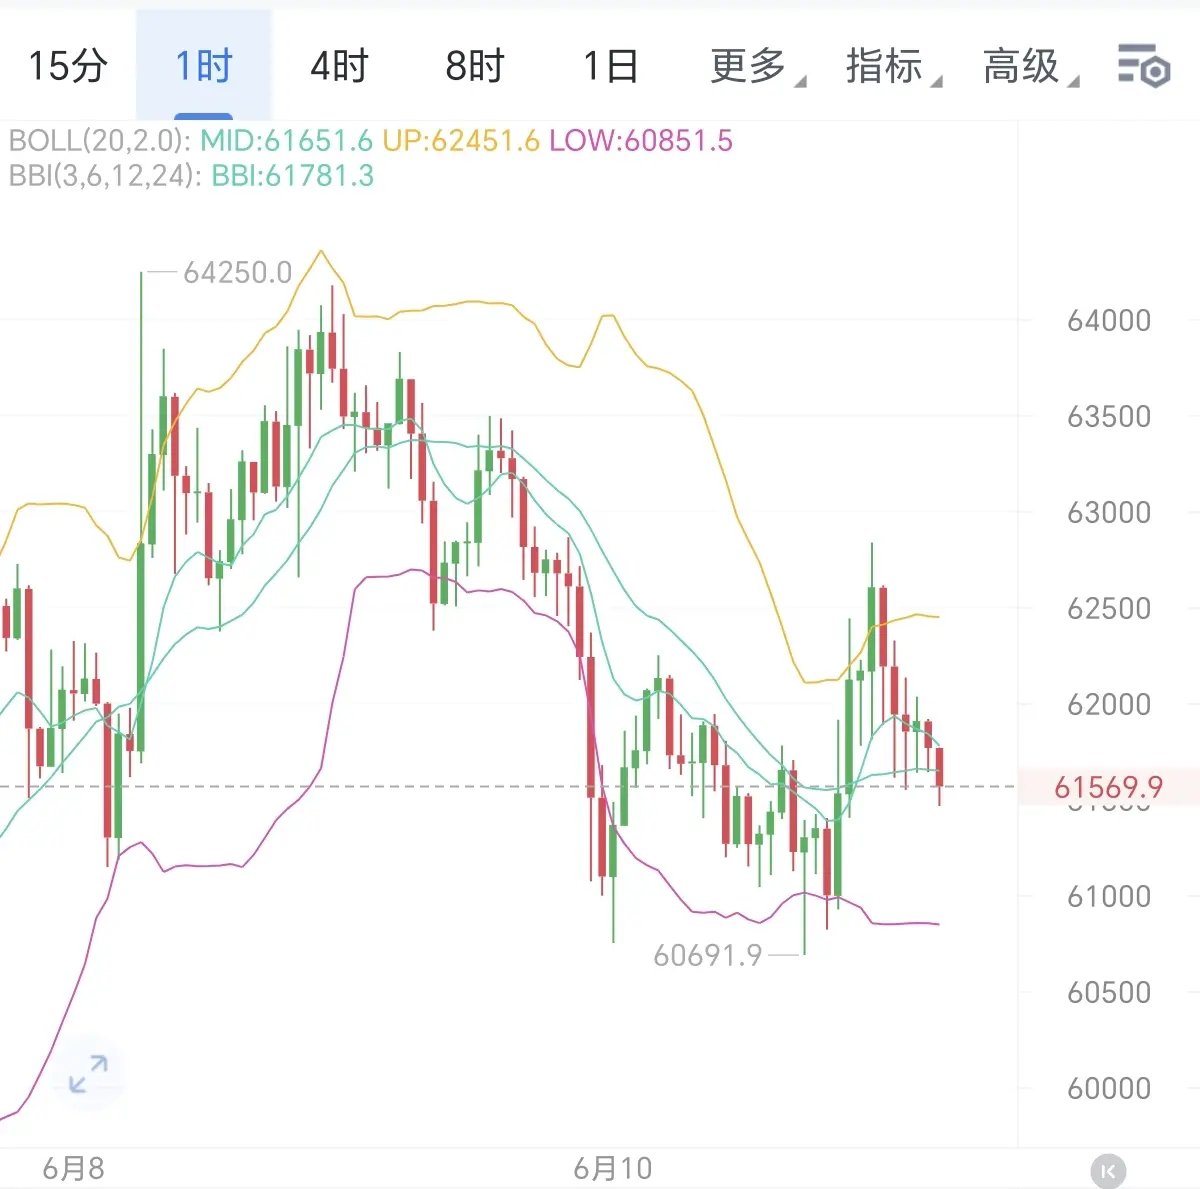Click the 6月10 date axis label
The image size is (1200, 1189).
[x=612, y=1168]
